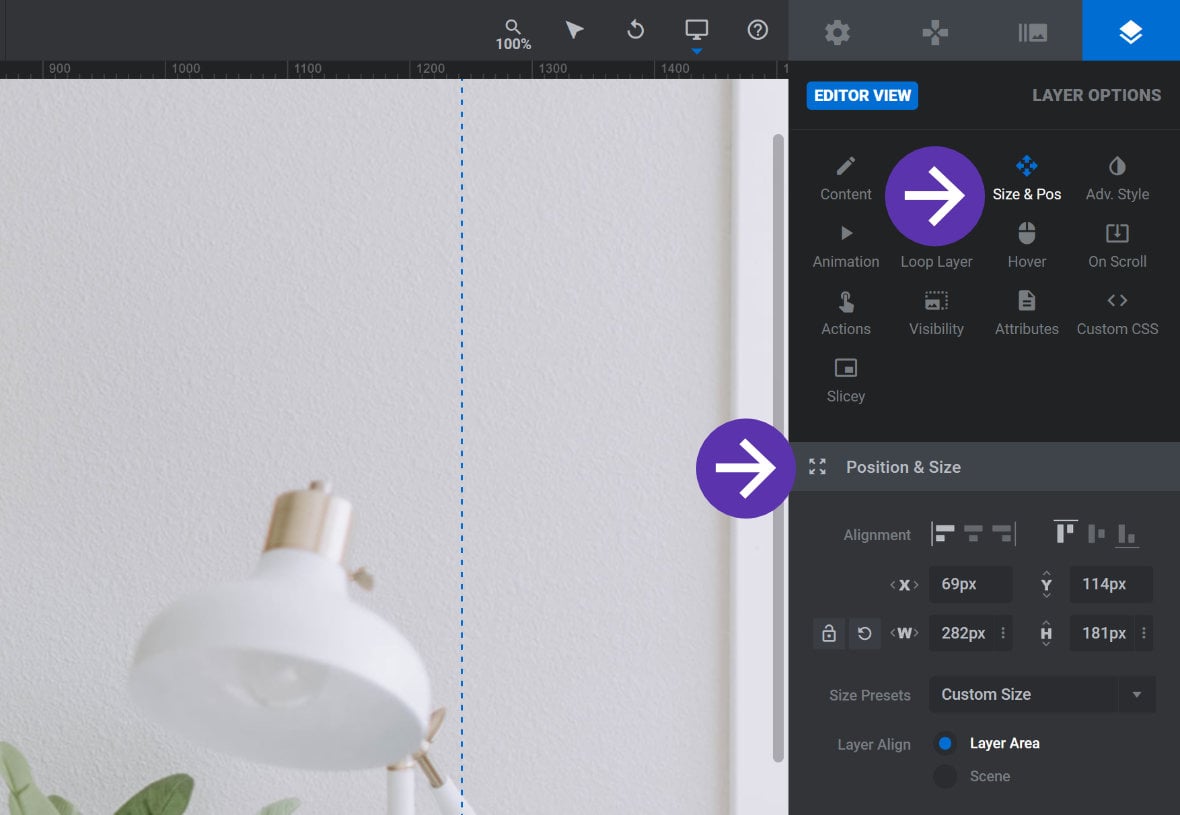Screen dimensions: 1180x815
Task: Open the Attributes document tab
Action: (x=1026, y=313)
